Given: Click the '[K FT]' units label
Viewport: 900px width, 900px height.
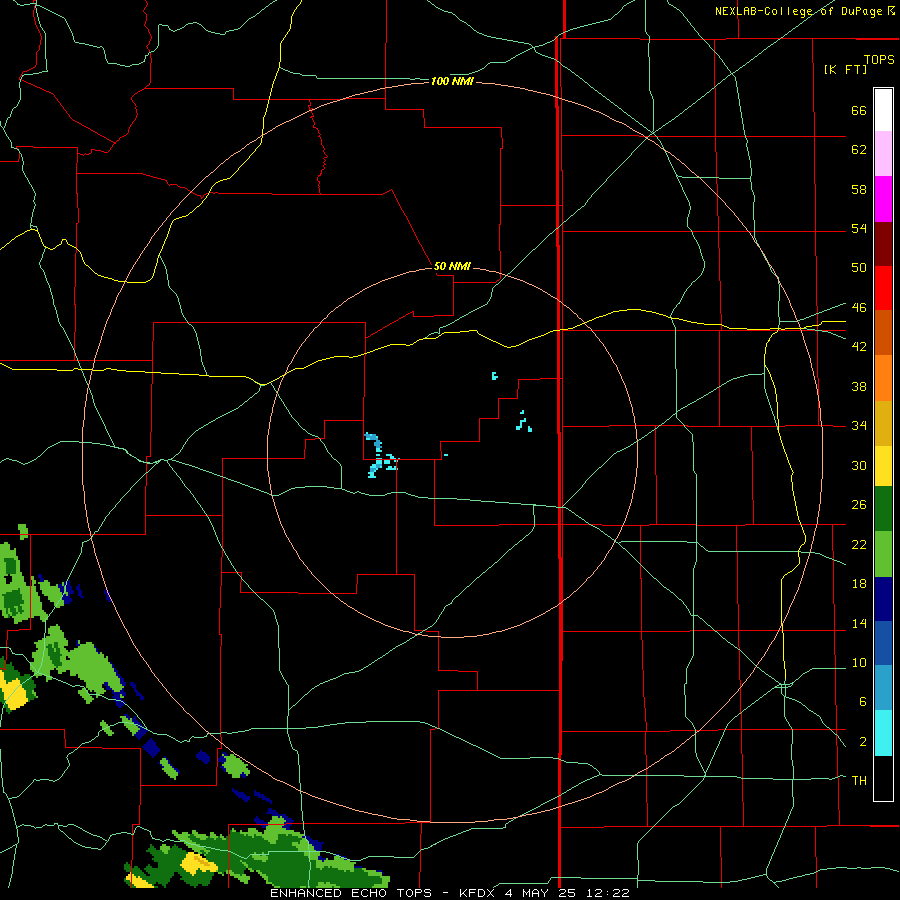Looking at the screenshot, I should (845, 69).
